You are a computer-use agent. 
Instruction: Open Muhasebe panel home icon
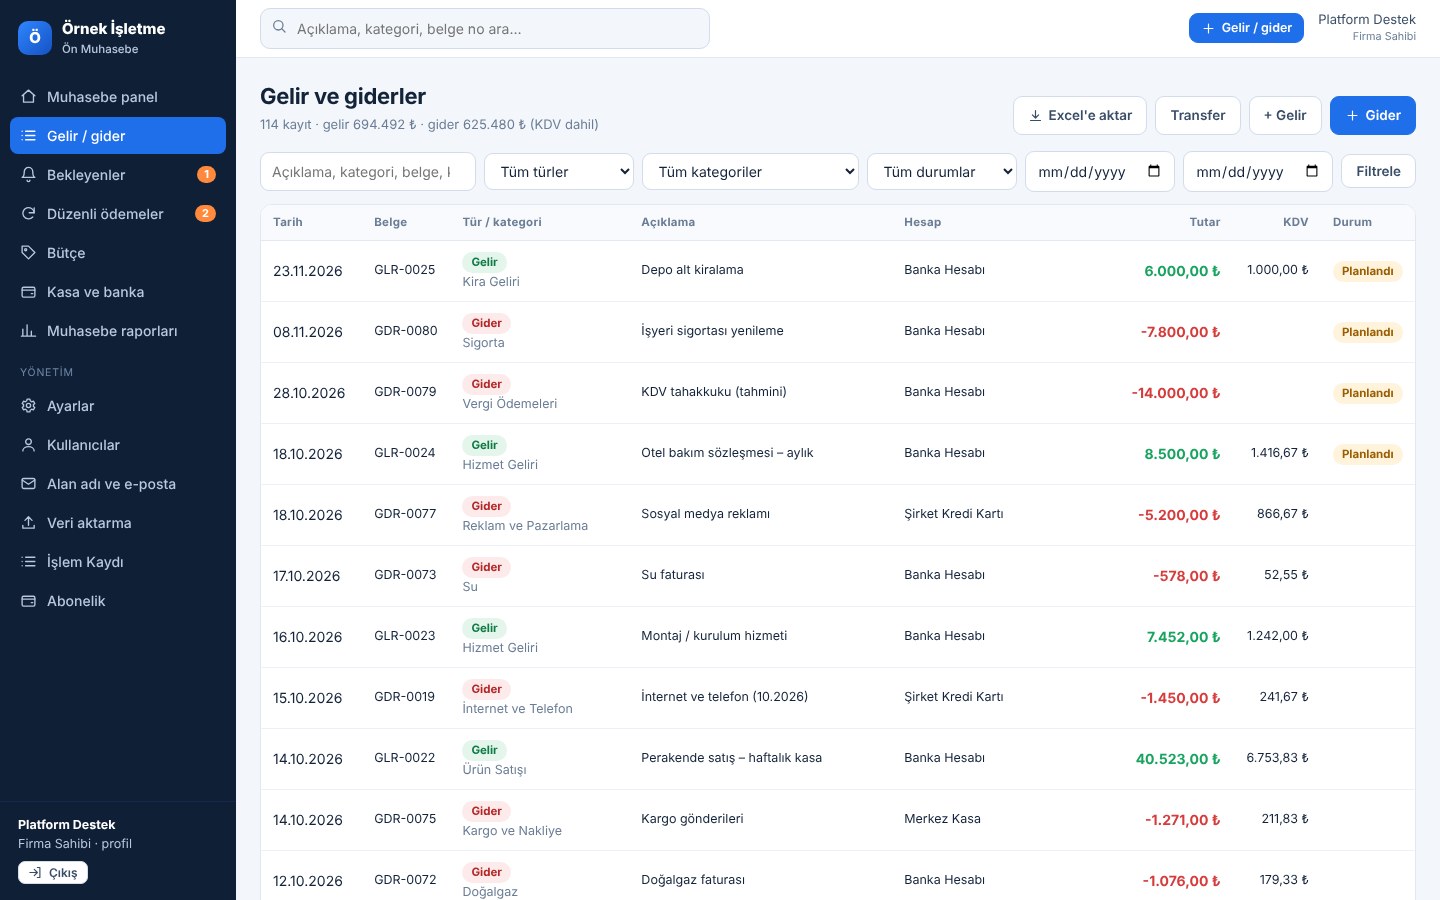tap(28, 97)
